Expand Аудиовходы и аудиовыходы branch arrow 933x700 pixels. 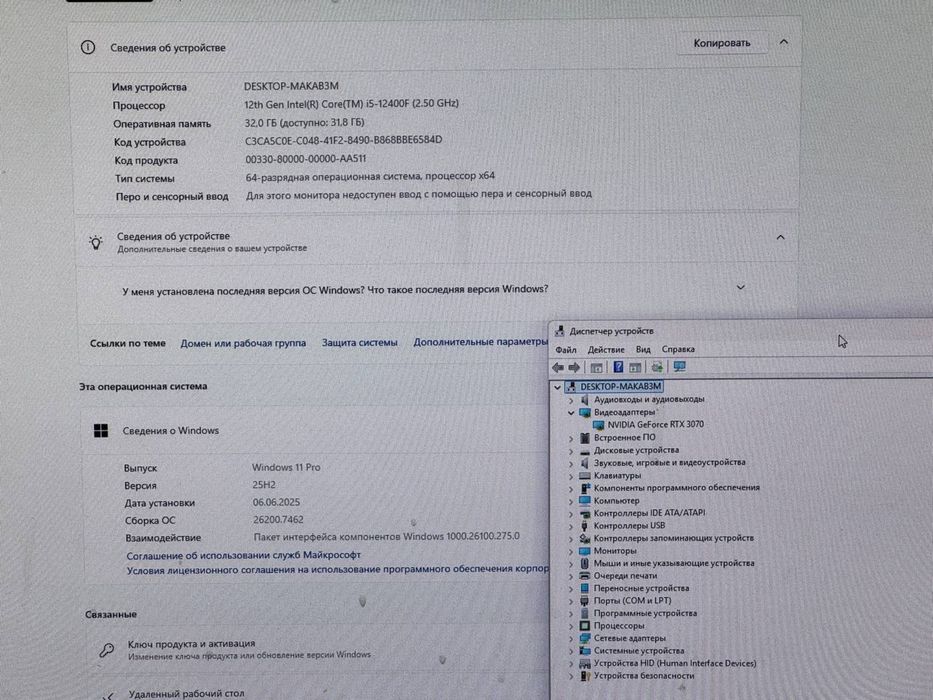click(x=571, y=400)
